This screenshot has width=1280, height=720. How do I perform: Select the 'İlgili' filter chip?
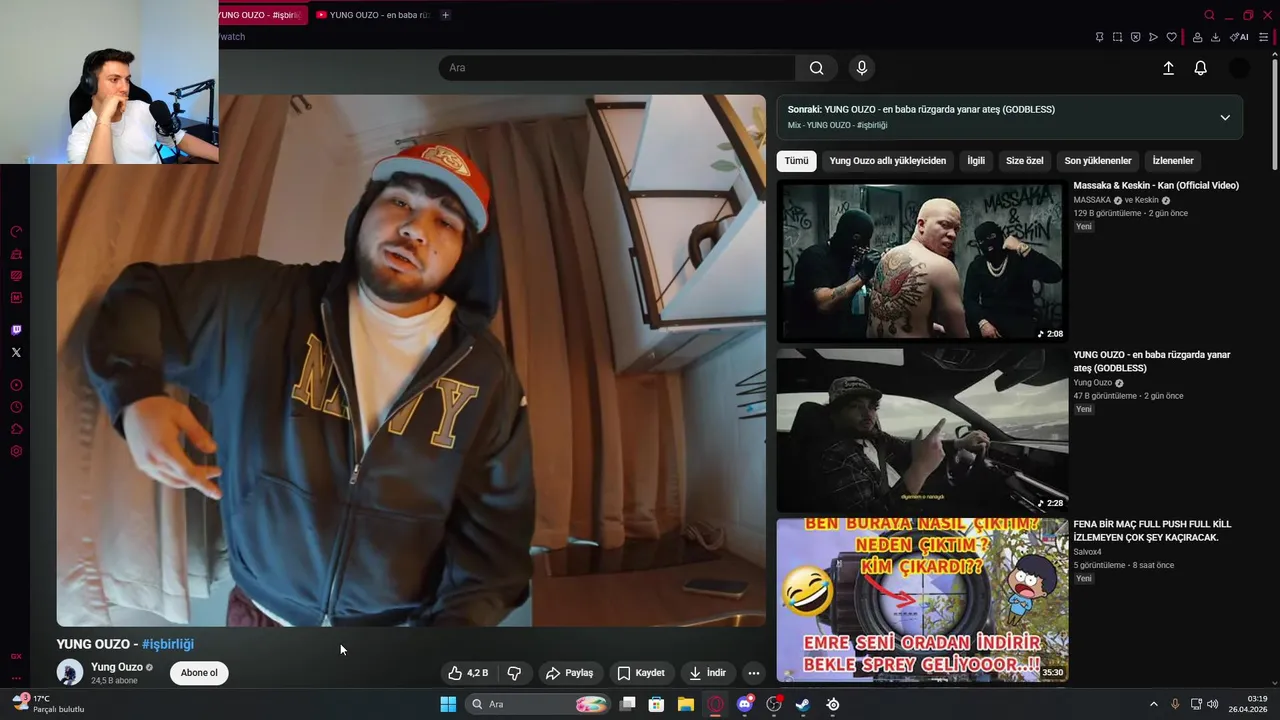(x=976, y=161)
